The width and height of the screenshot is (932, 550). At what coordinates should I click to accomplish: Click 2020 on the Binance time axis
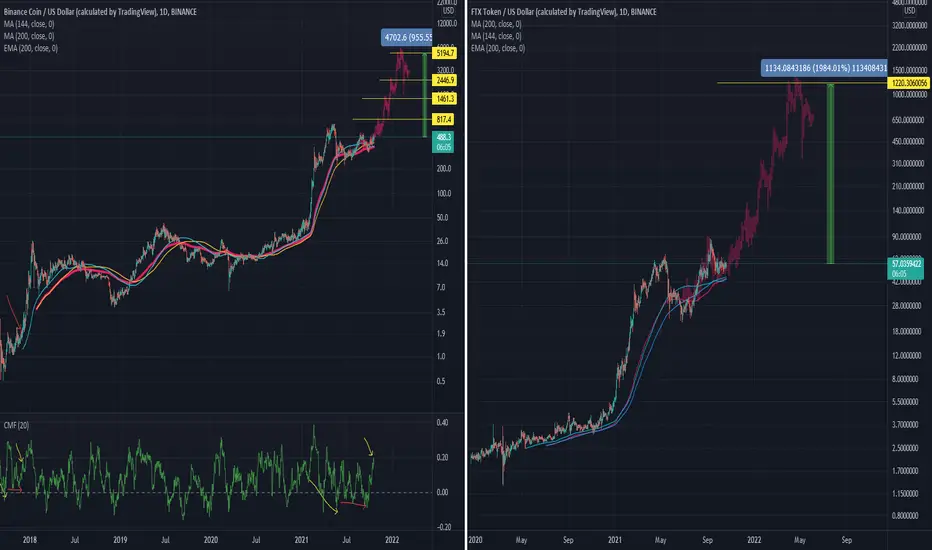coord(210,540)
